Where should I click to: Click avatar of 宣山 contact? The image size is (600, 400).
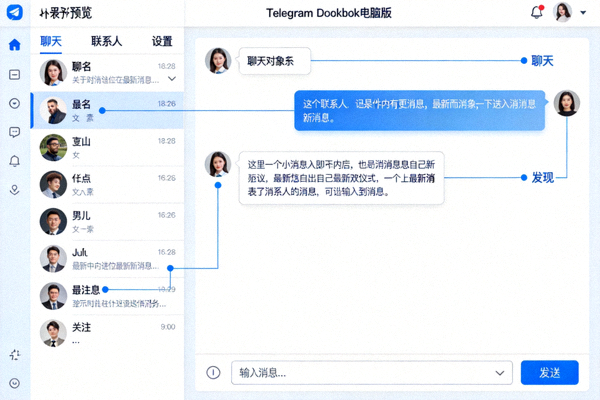(x=53, y=147)
